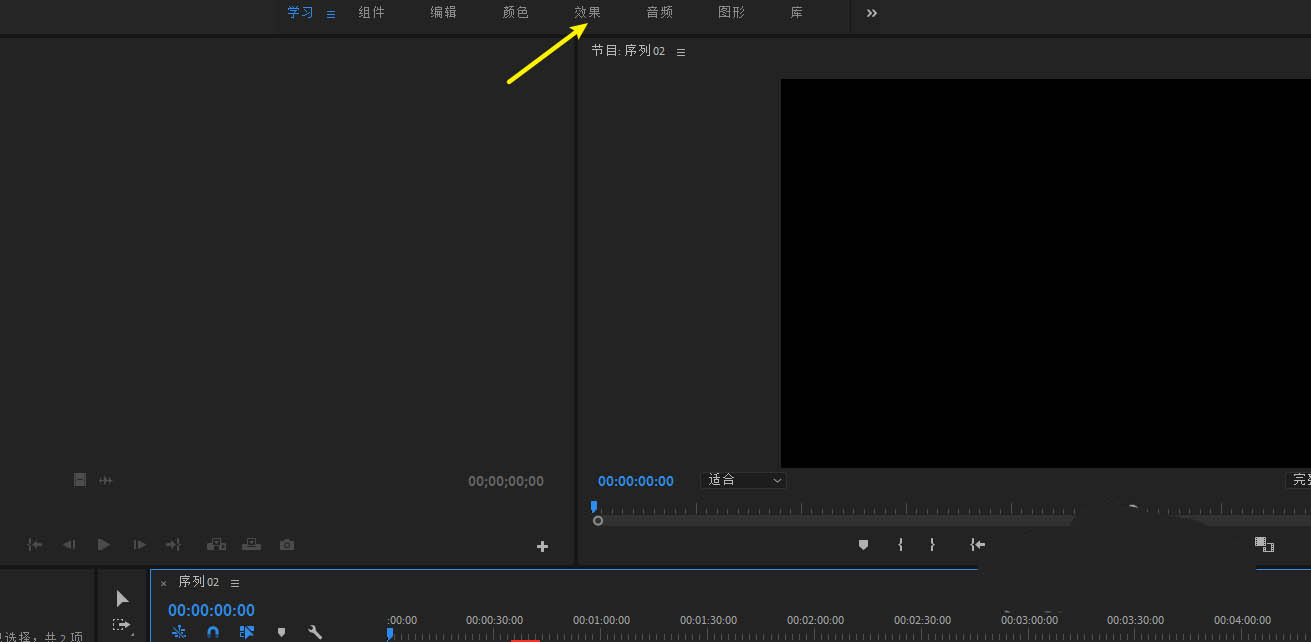
Task: Click the black program monitor preview
Action: pyautogui.click(x=1045, y=273)
